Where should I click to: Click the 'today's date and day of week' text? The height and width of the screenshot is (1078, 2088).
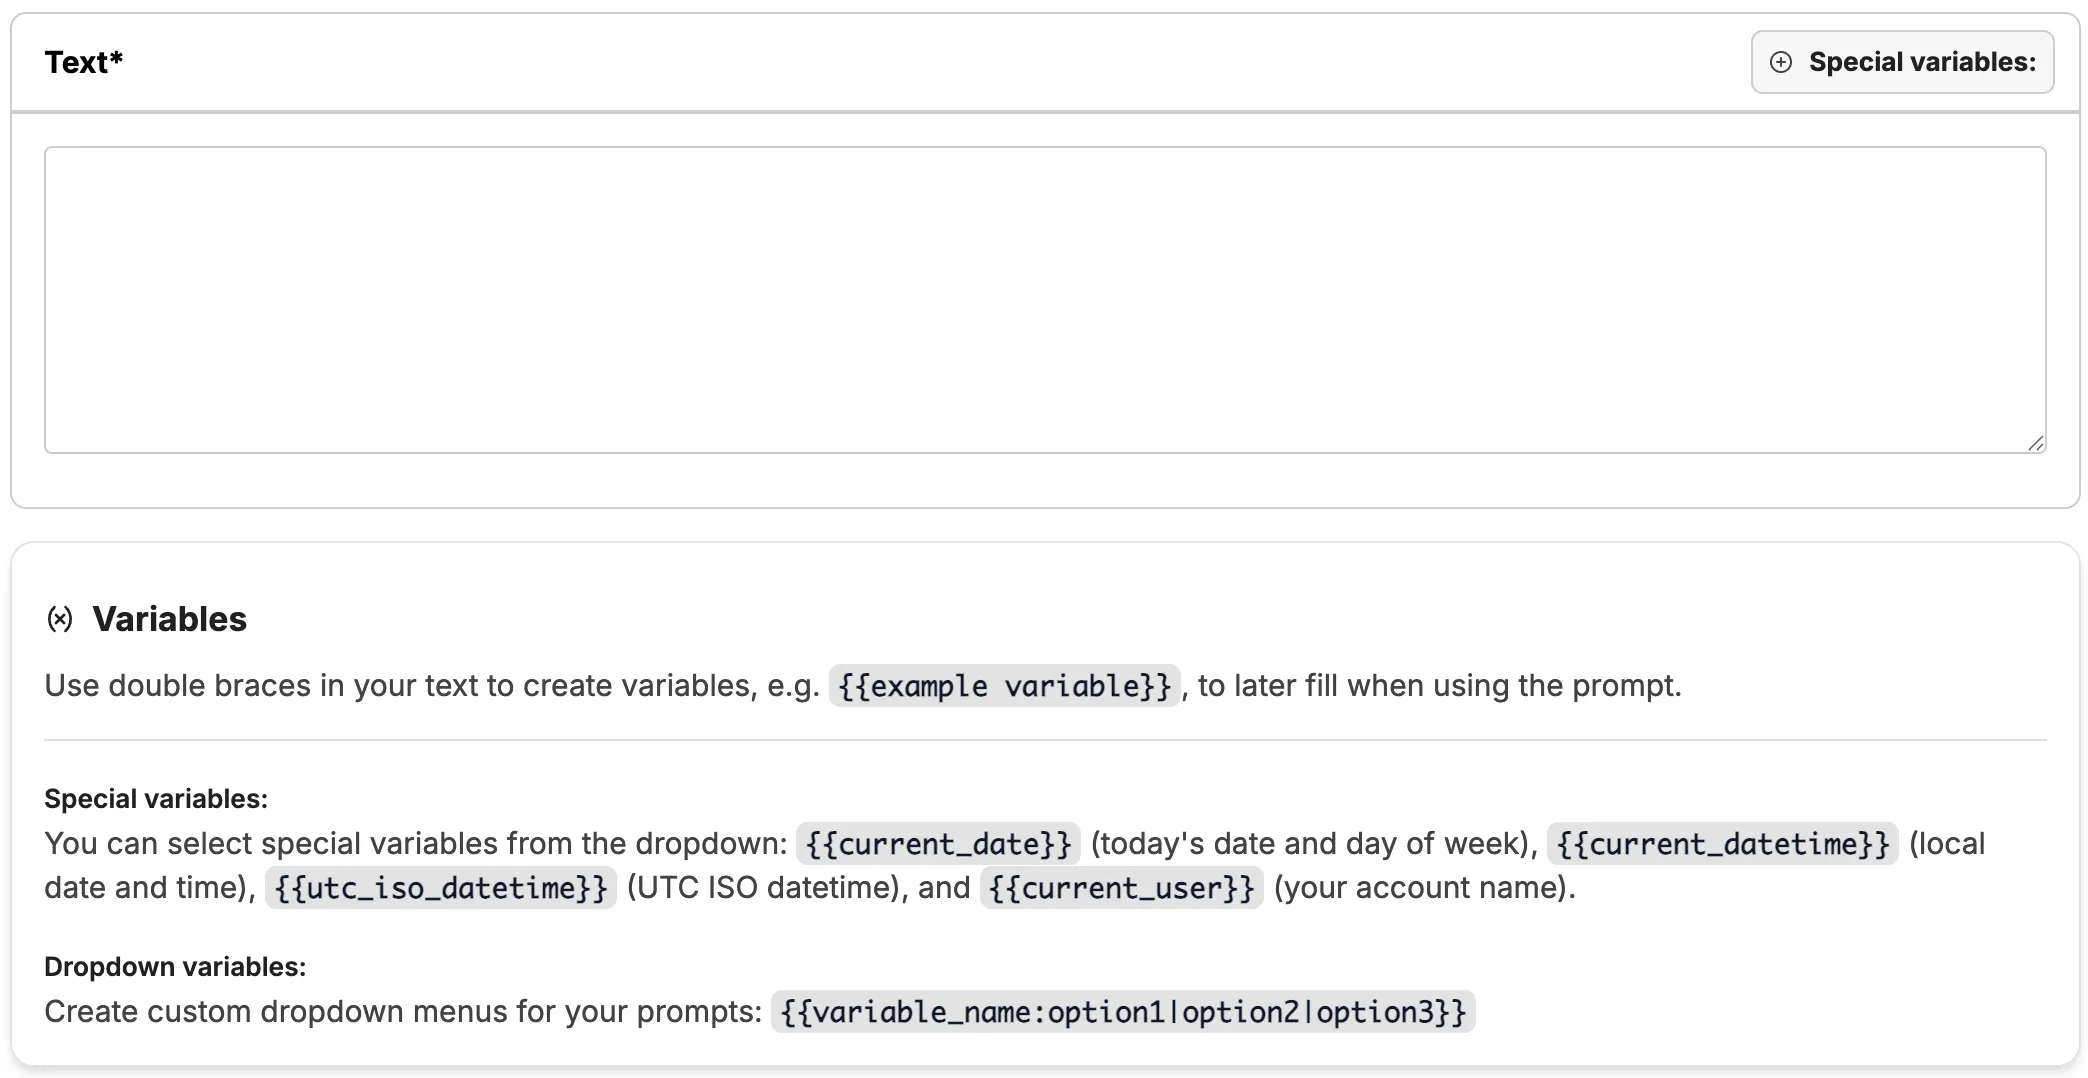[1313, 844]
